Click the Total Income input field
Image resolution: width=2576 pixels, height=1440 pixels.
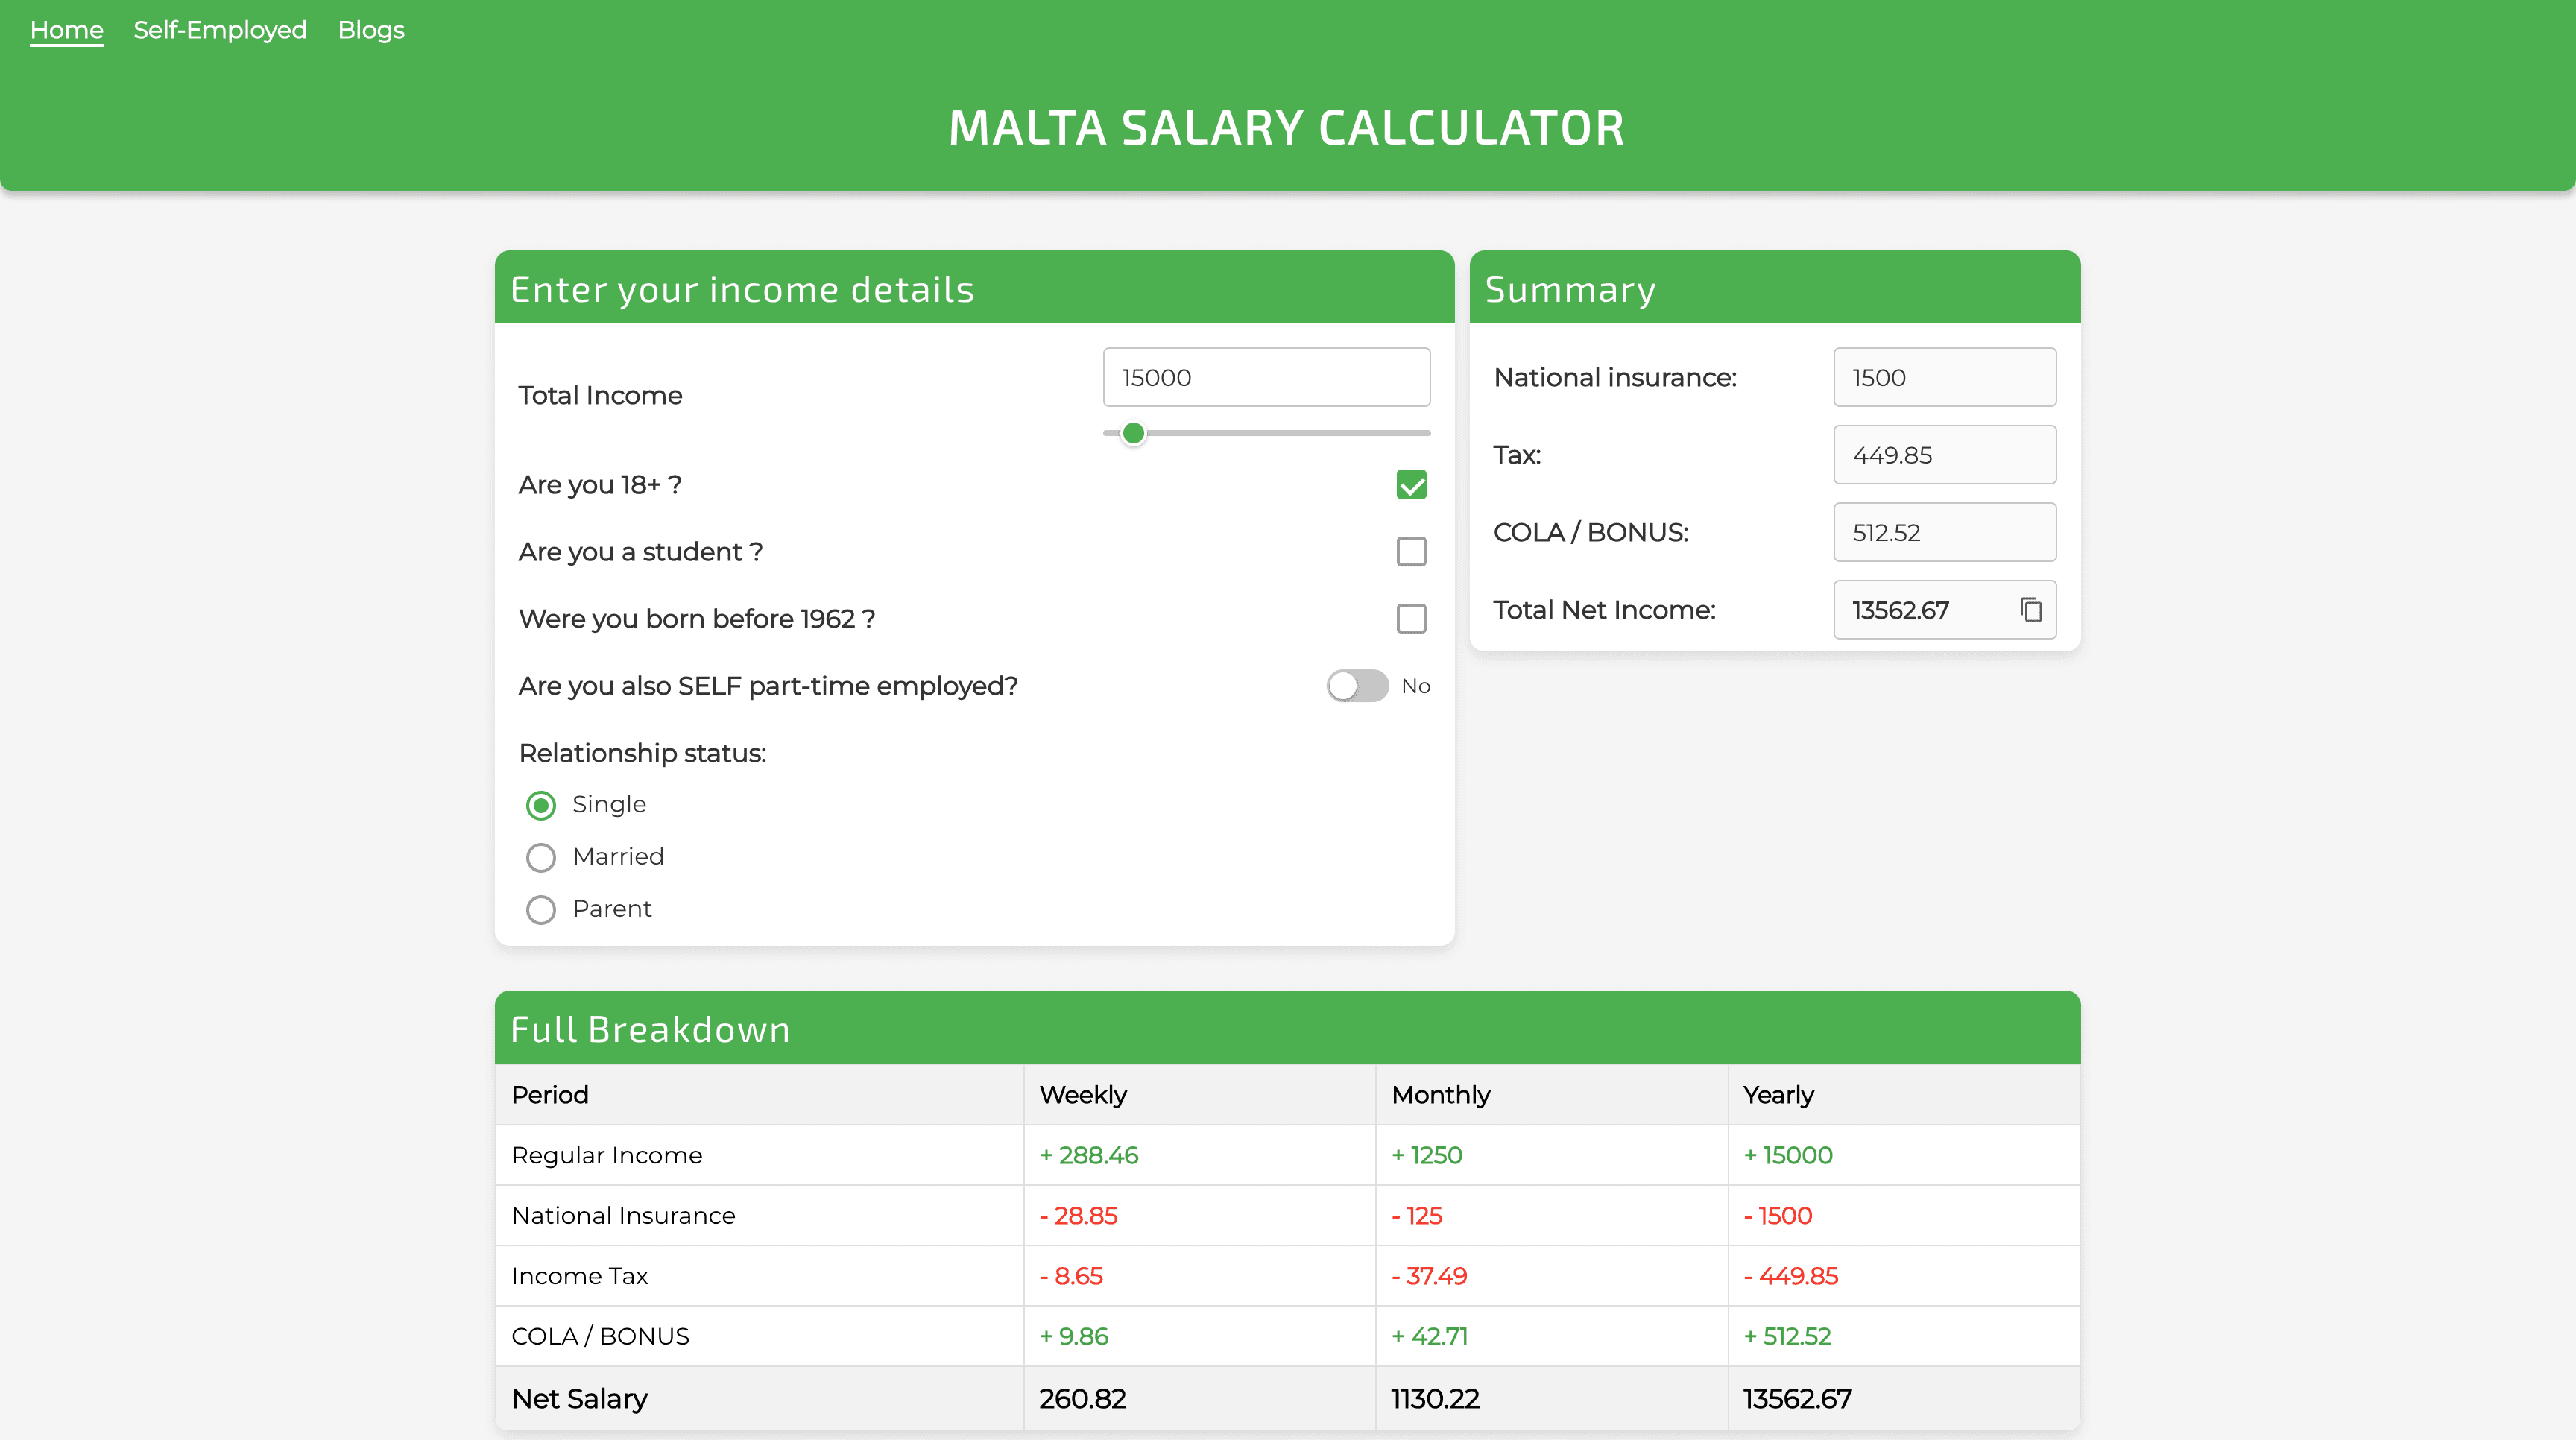coord(1266,377)
